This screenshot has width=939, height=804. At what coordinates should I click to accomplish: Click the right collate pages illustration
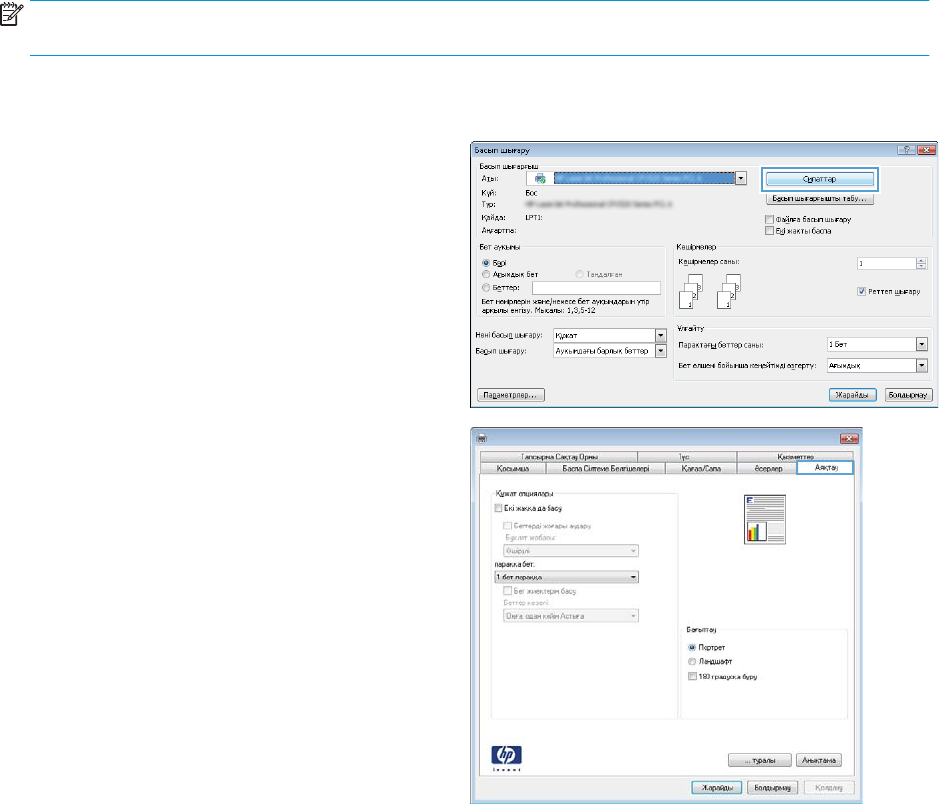click(729, 291)
